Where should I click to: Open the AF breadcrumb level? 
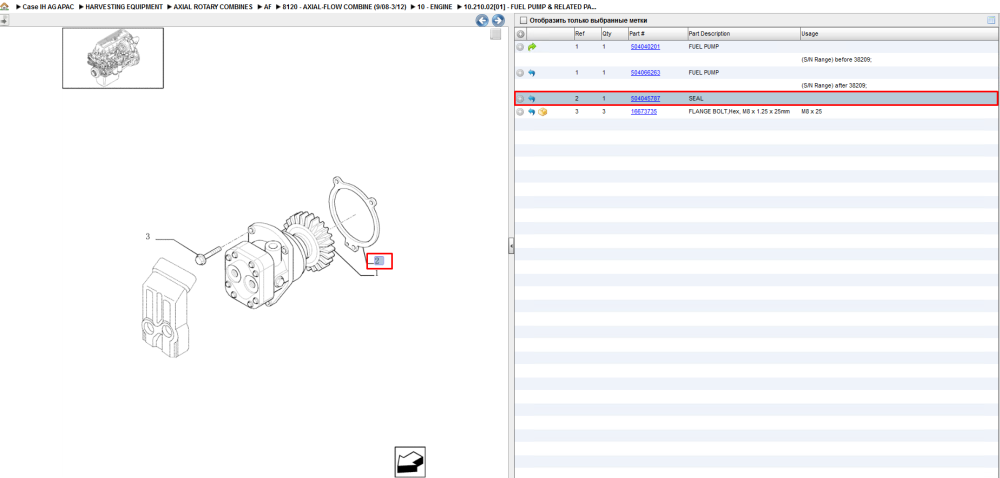(x=268, y=6)
